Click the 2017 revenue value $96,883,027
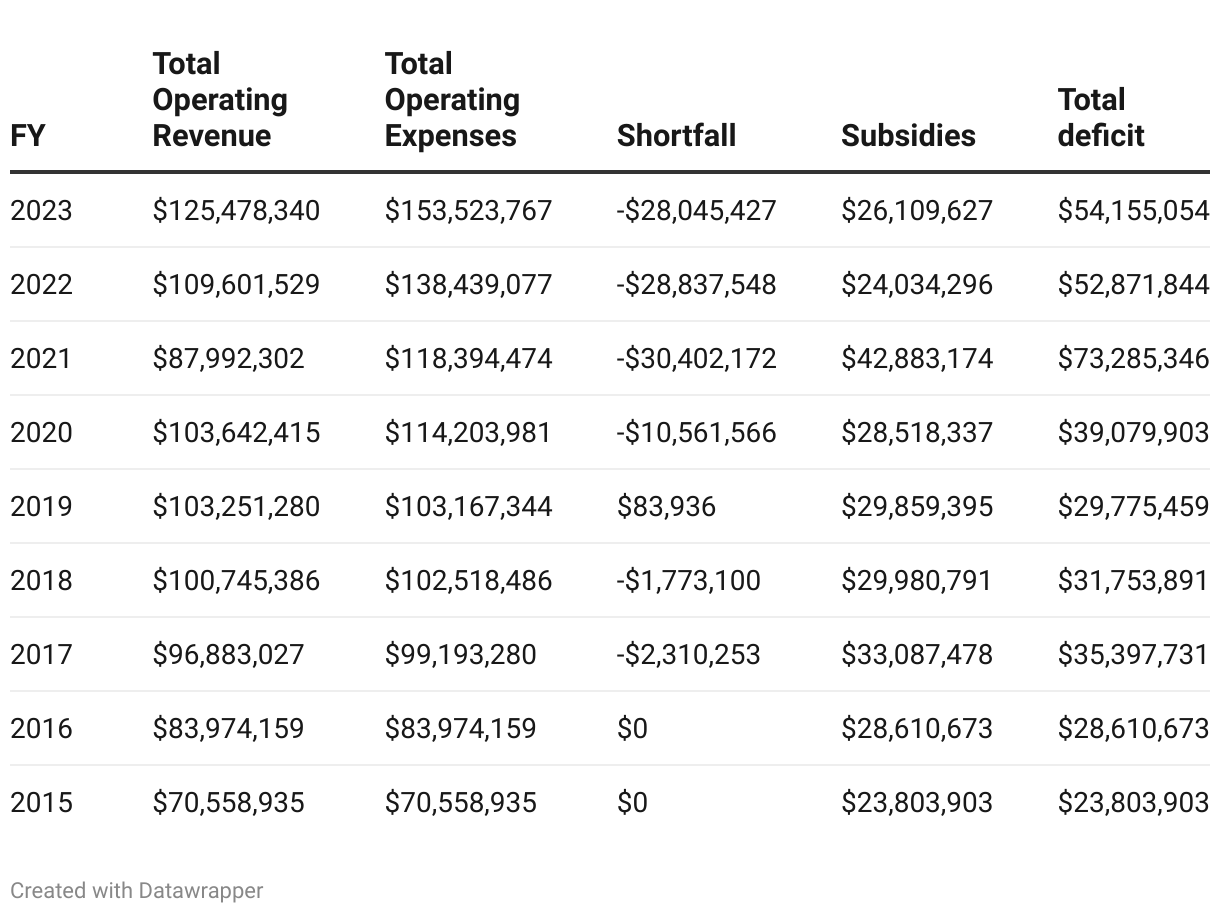1220x914 pixels. pos(228,655)
